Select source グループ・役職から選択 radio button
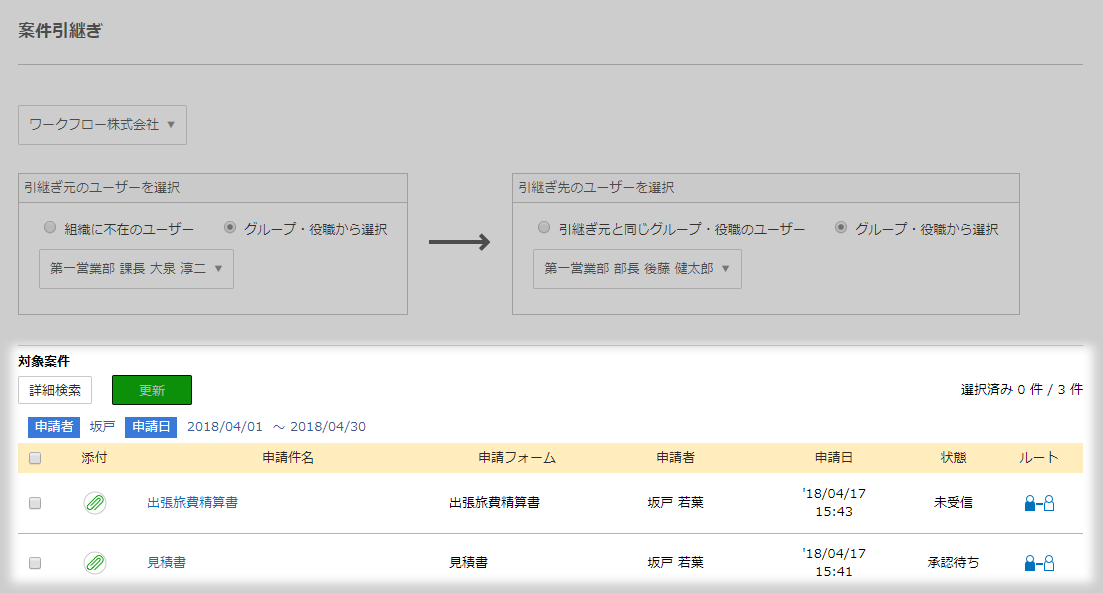Image resolution: width=1103 pixels, height=593 pixels. pos(230,227)
